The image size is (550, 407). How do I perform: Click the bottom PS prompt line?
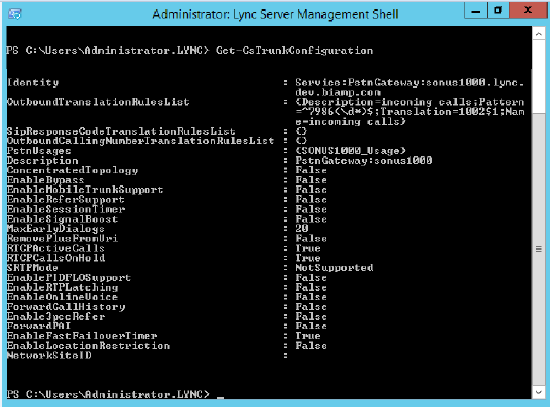click(115, 394)
